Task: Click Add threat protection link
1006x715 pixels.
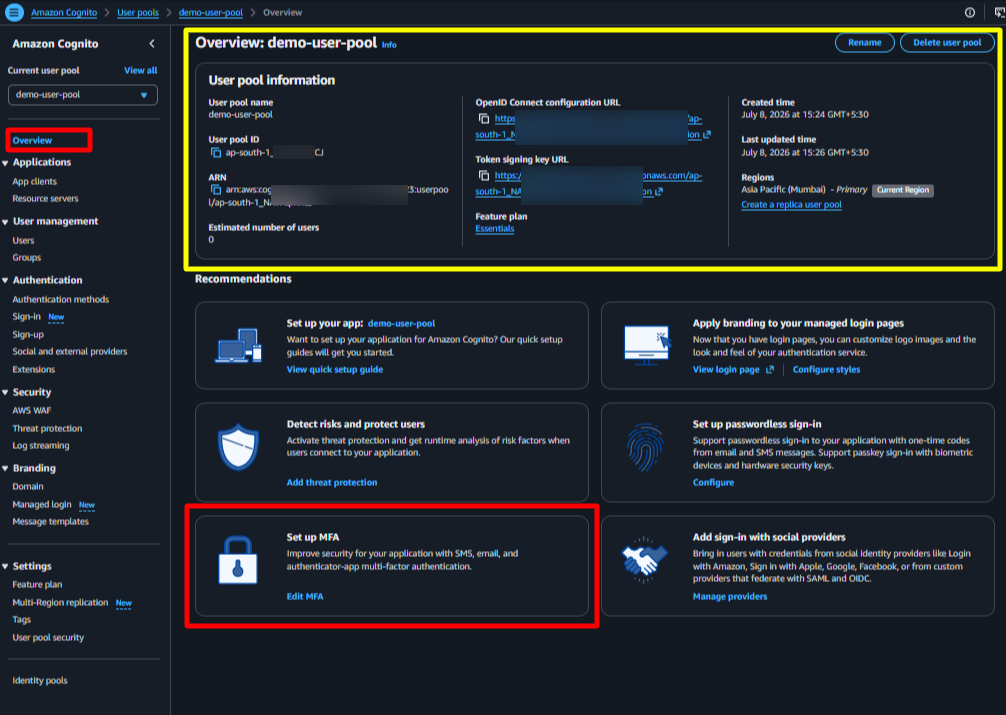Action: 332,483
